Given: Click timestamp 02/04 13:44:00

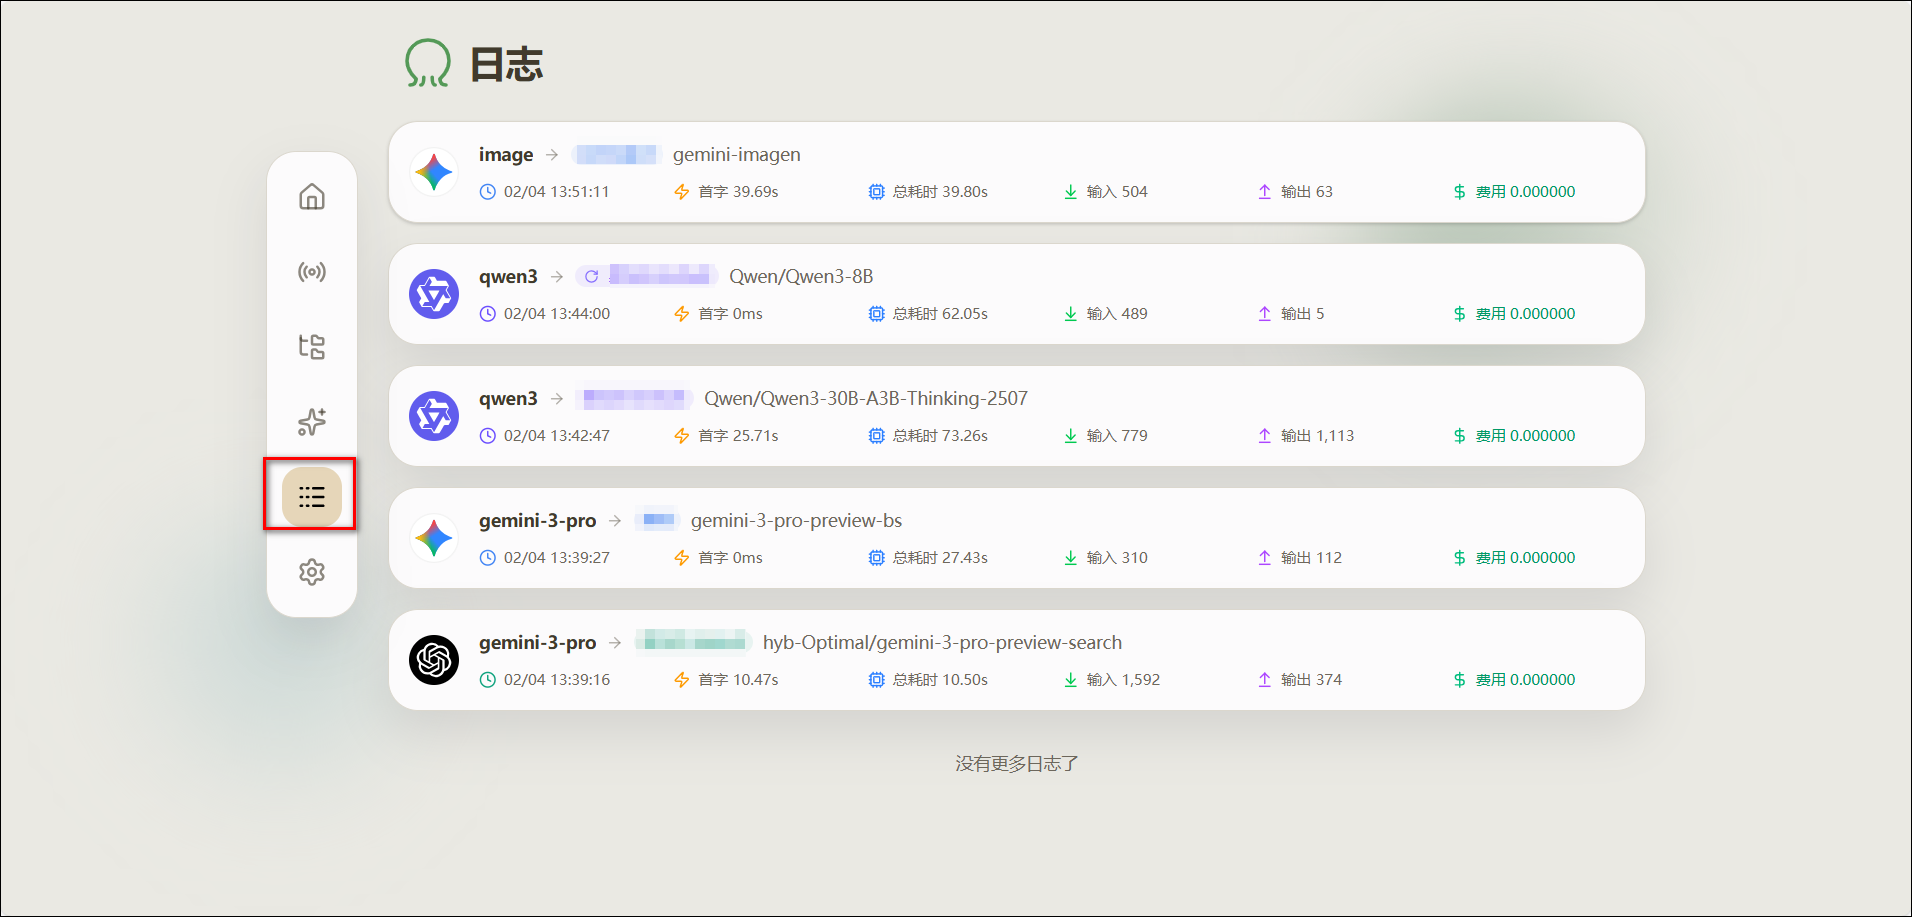Looking at the screenshot, I should (557, 314).
